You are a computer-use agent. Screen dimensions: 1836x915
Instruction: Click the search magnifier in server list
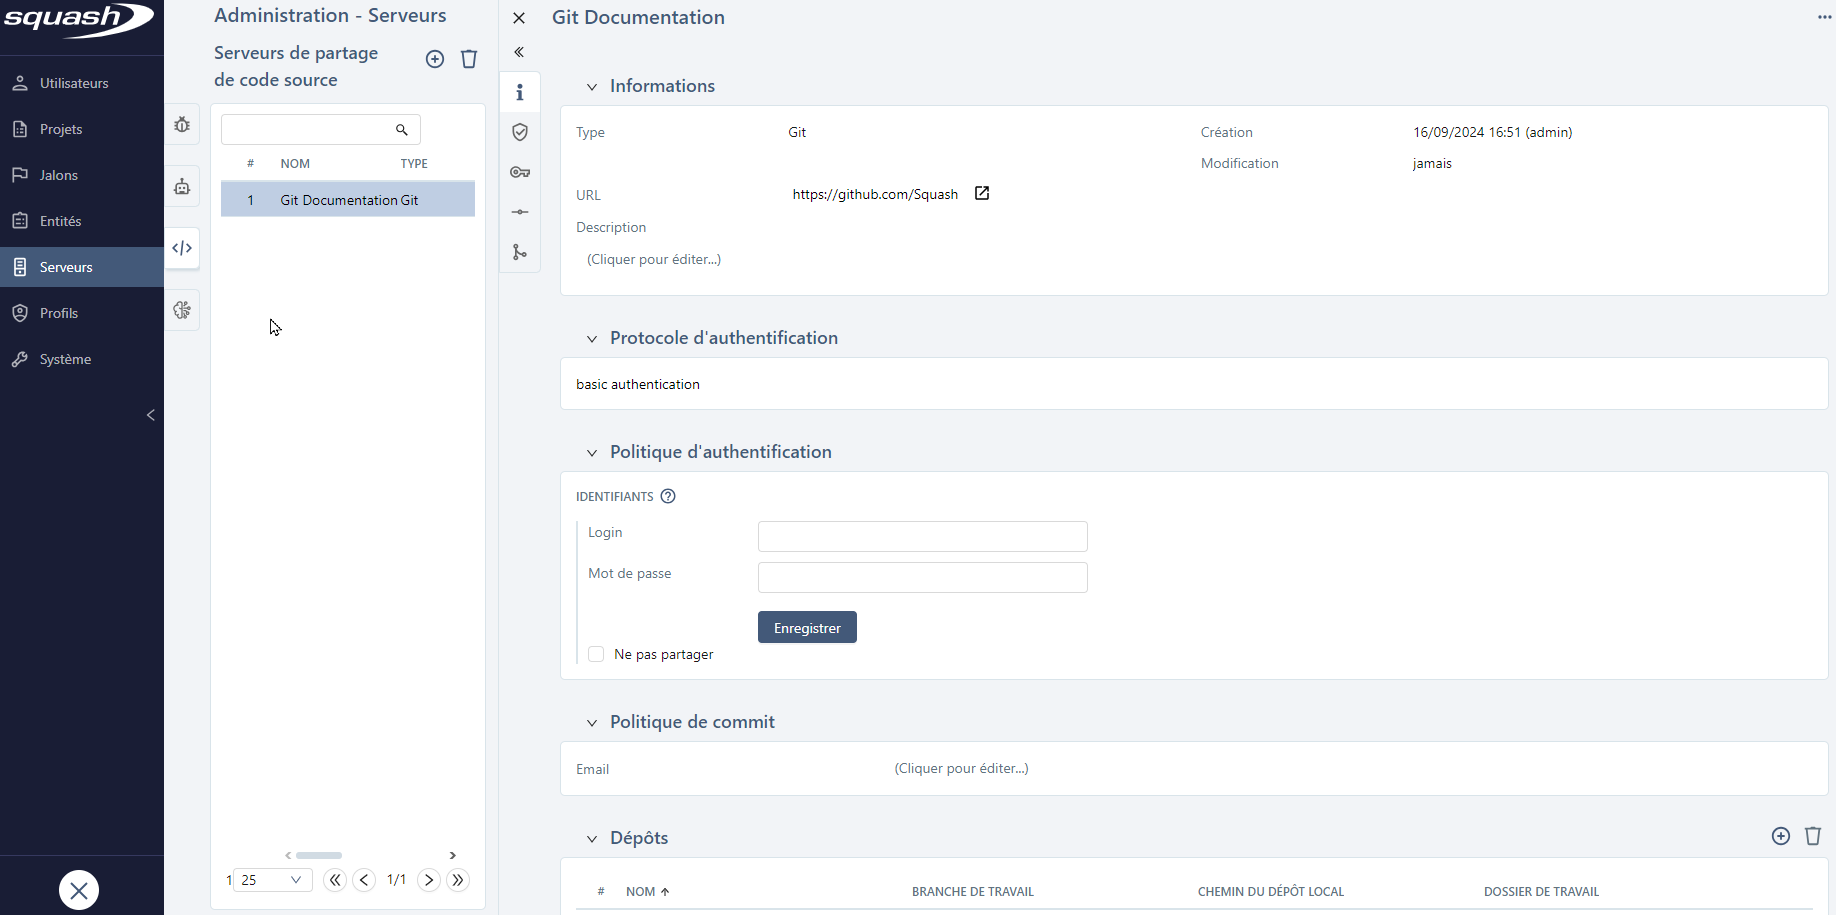click(x=402, y=129)
